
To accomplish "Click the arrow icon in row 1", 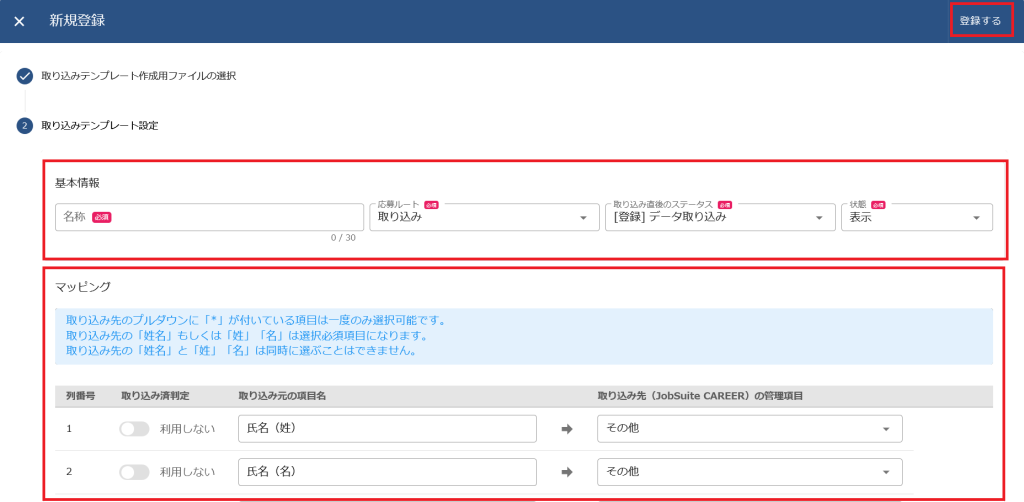I will click(x=567, y=429).
